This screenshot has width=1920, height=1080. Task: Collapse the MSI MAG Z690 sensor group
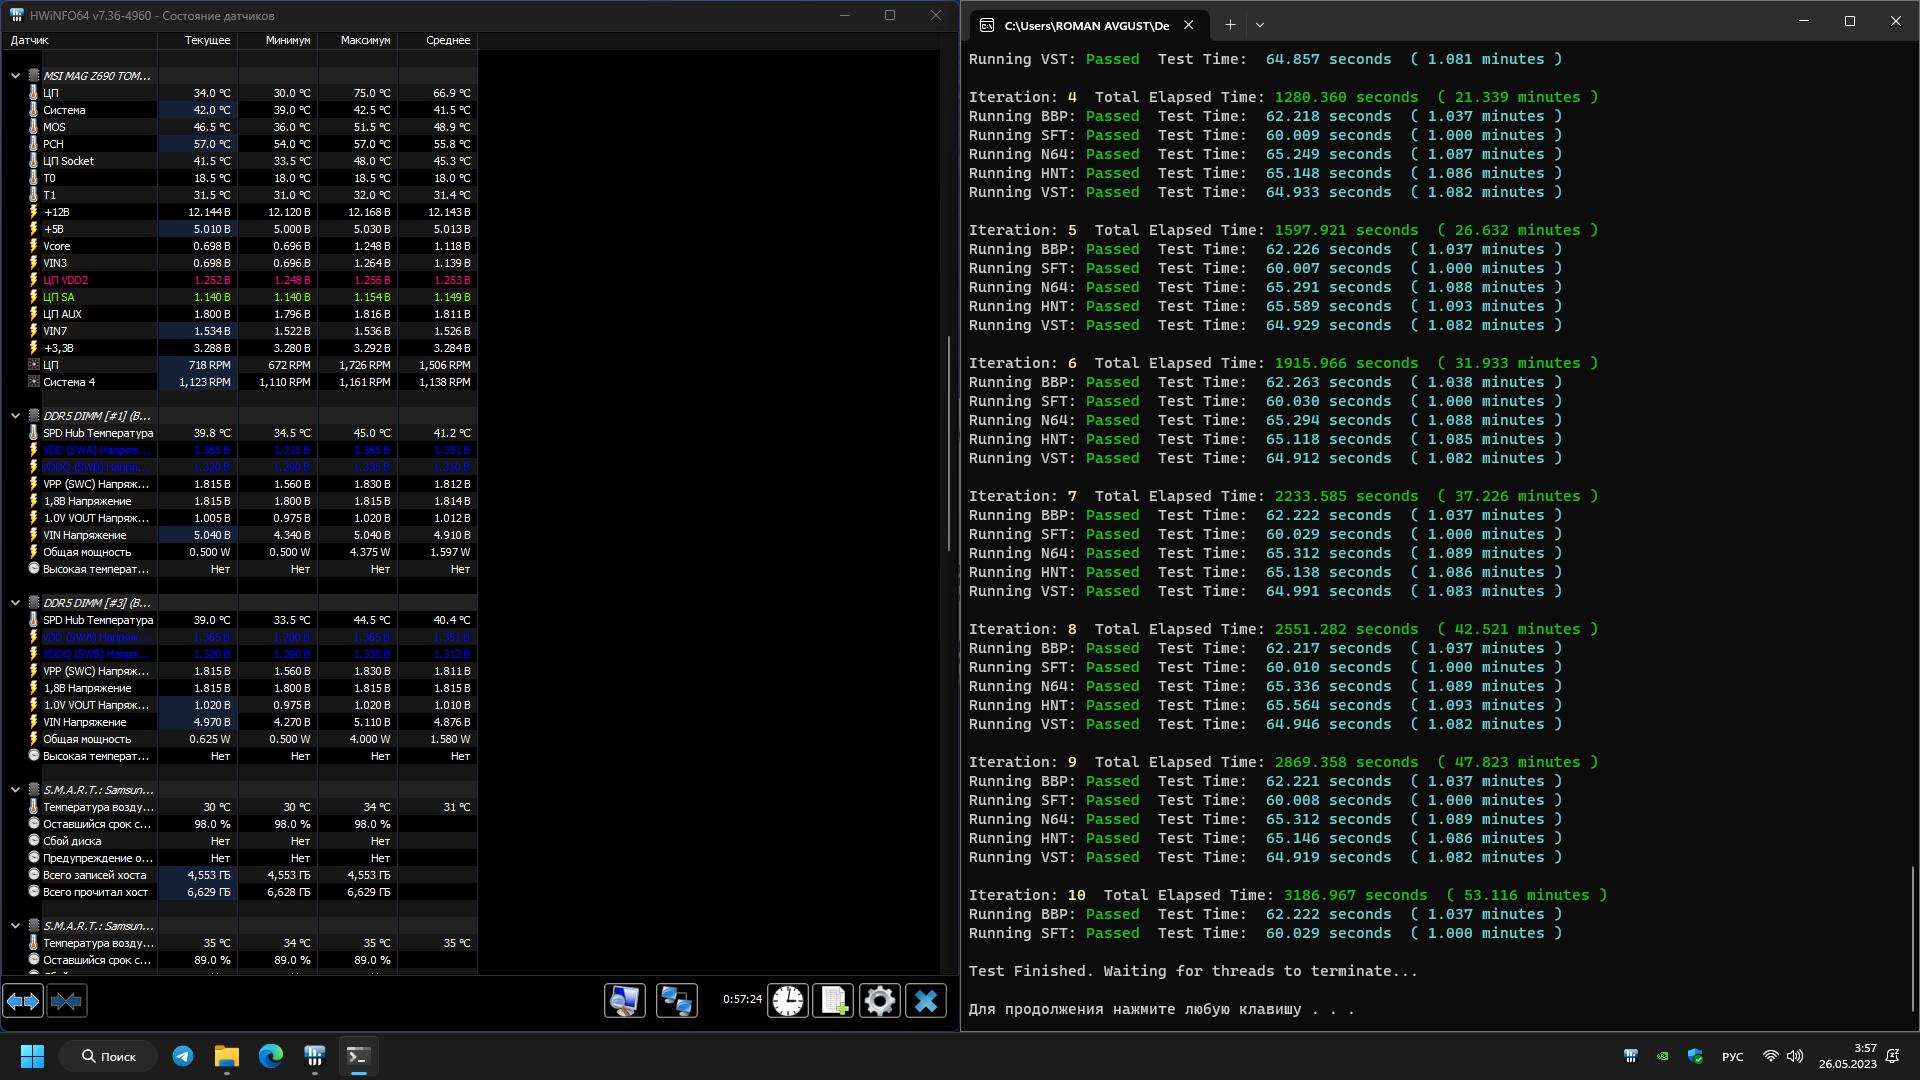(x=15, y=76)
